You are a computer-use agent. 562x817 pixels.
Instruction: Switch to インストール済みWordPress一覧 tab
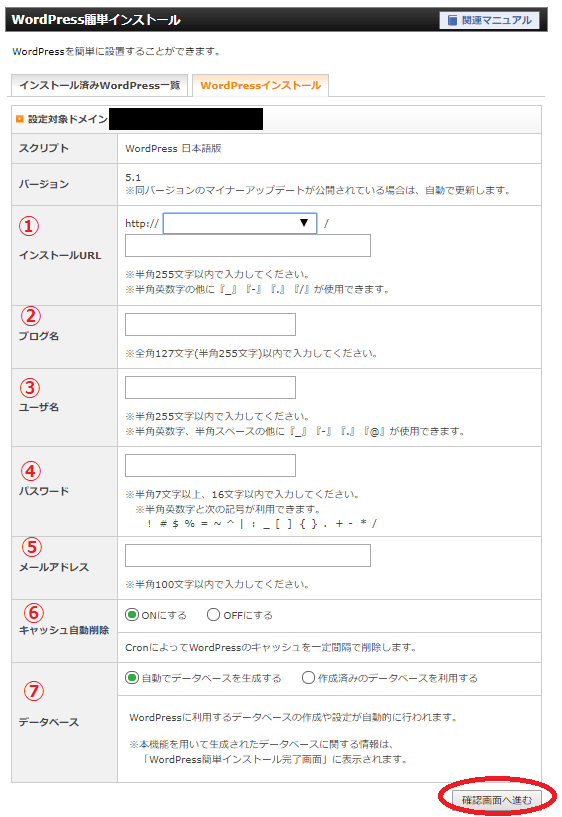click(99, 85)
